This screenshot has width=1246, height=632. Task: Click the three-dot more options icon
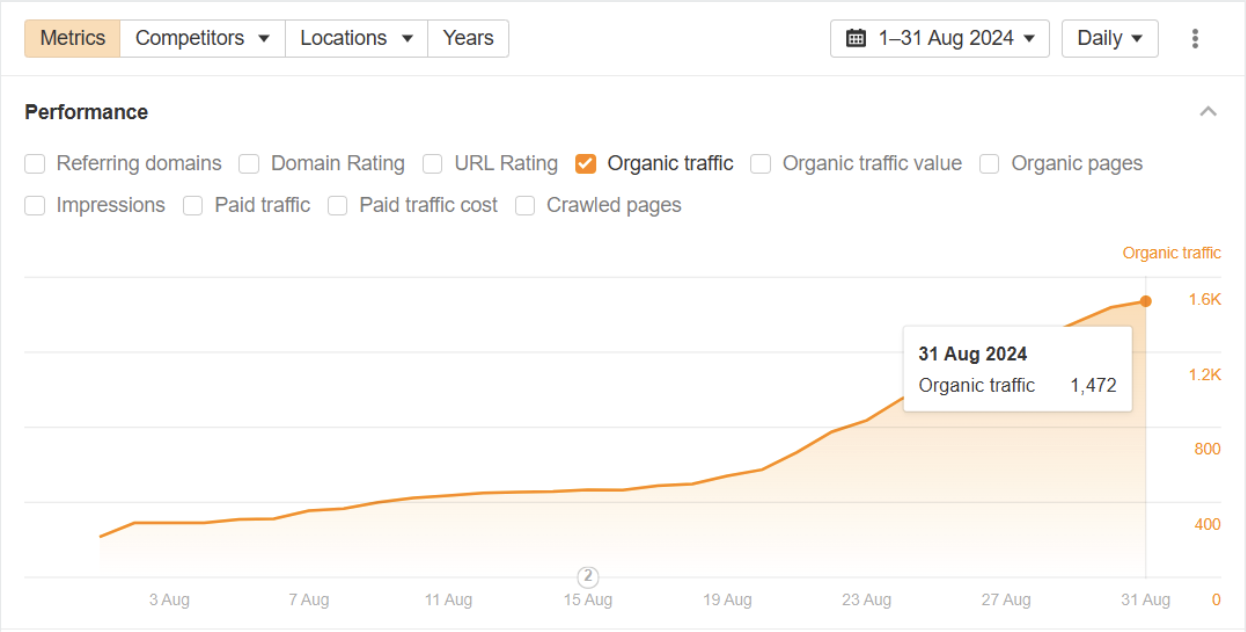click(1195, 39)
